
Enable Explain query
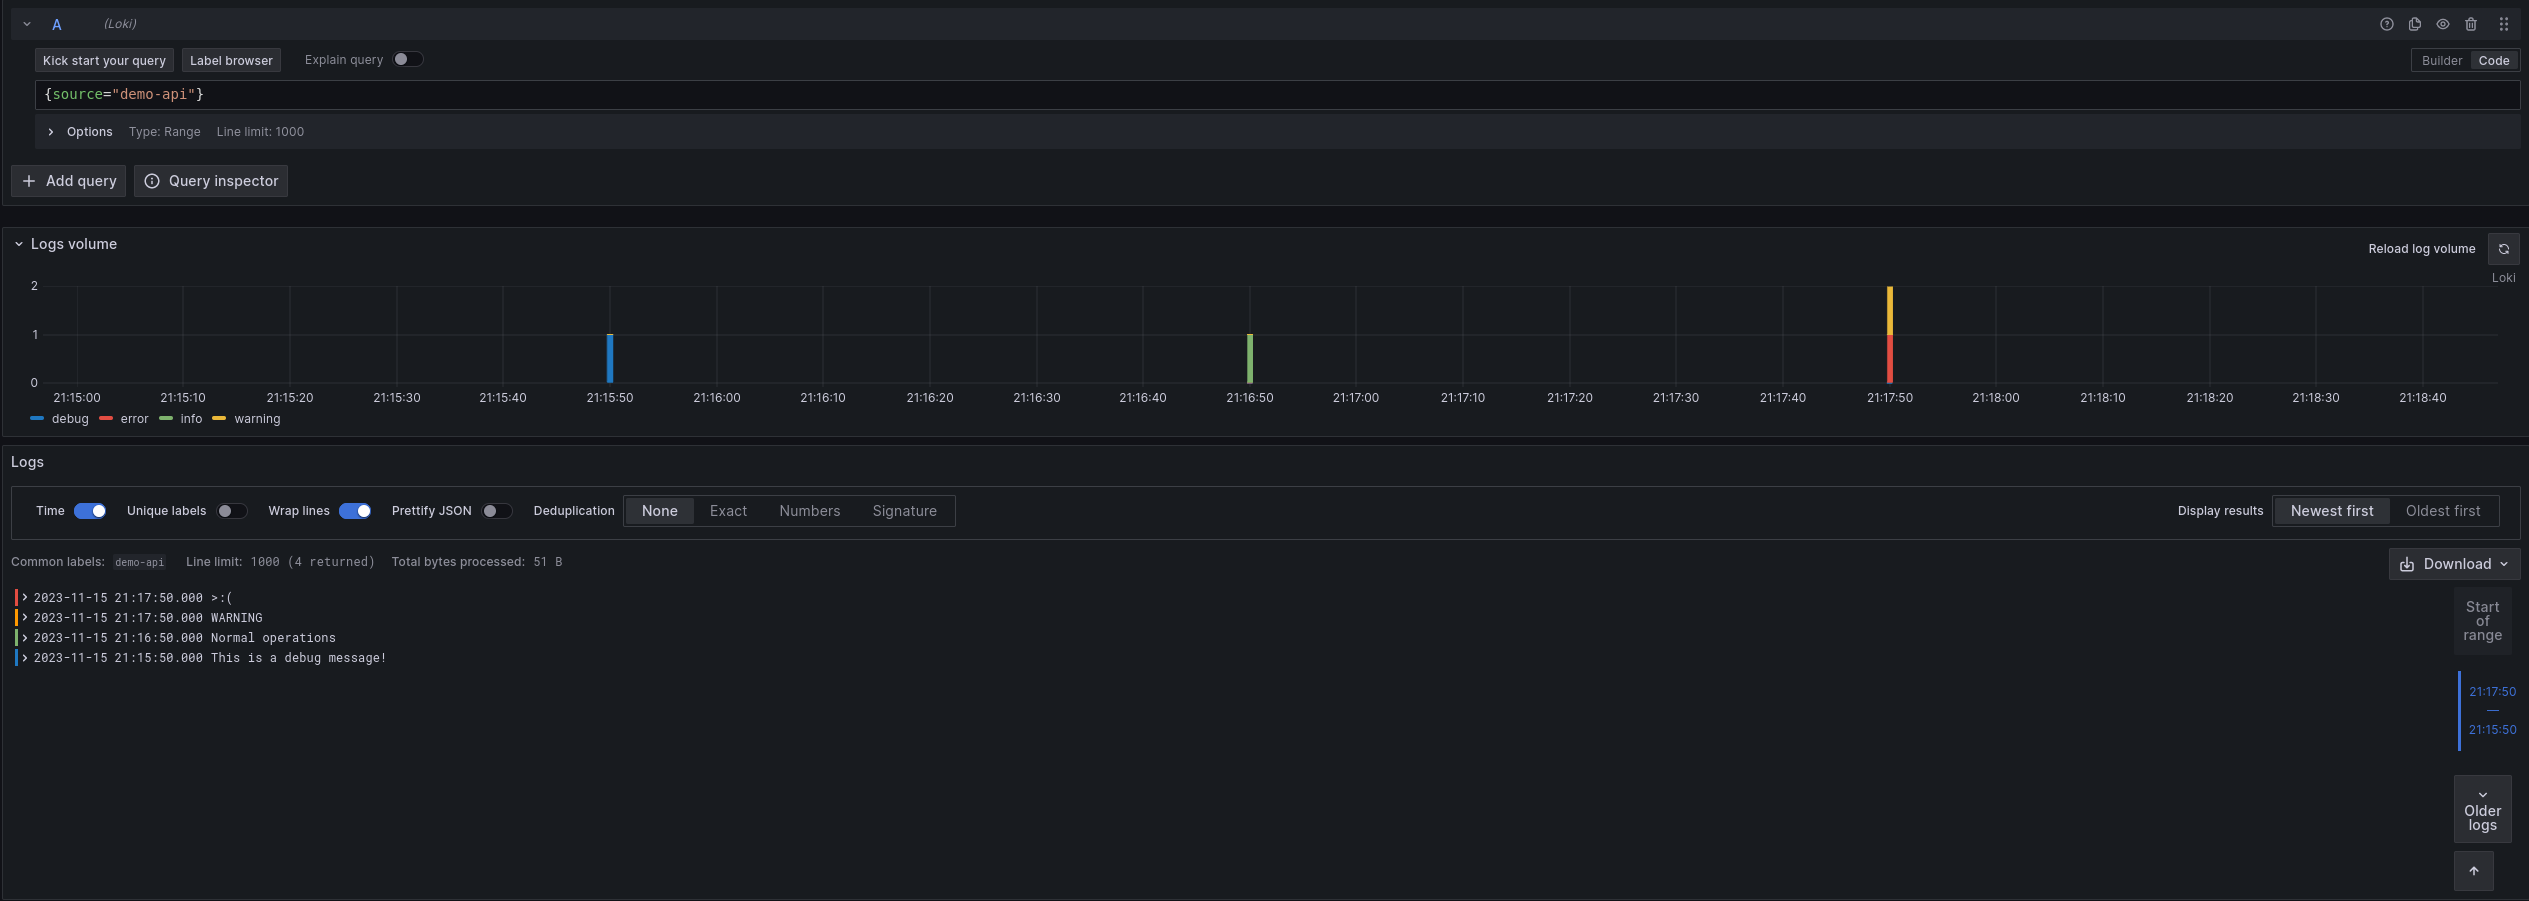(407, 59)
